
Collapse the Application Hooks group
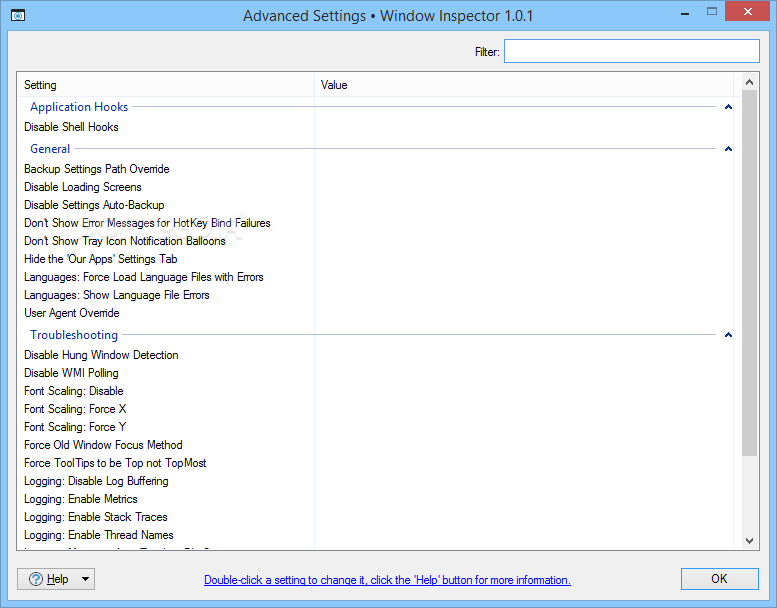coord(728,107)
